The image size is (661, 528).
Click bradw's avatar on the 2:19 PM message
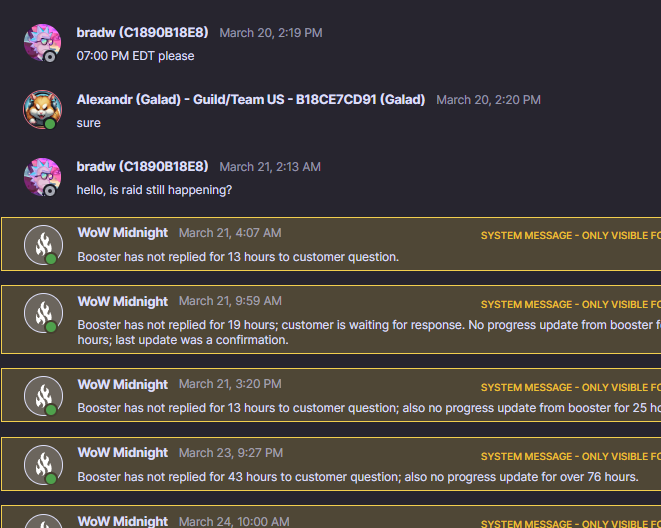click(x=43, y=43)
